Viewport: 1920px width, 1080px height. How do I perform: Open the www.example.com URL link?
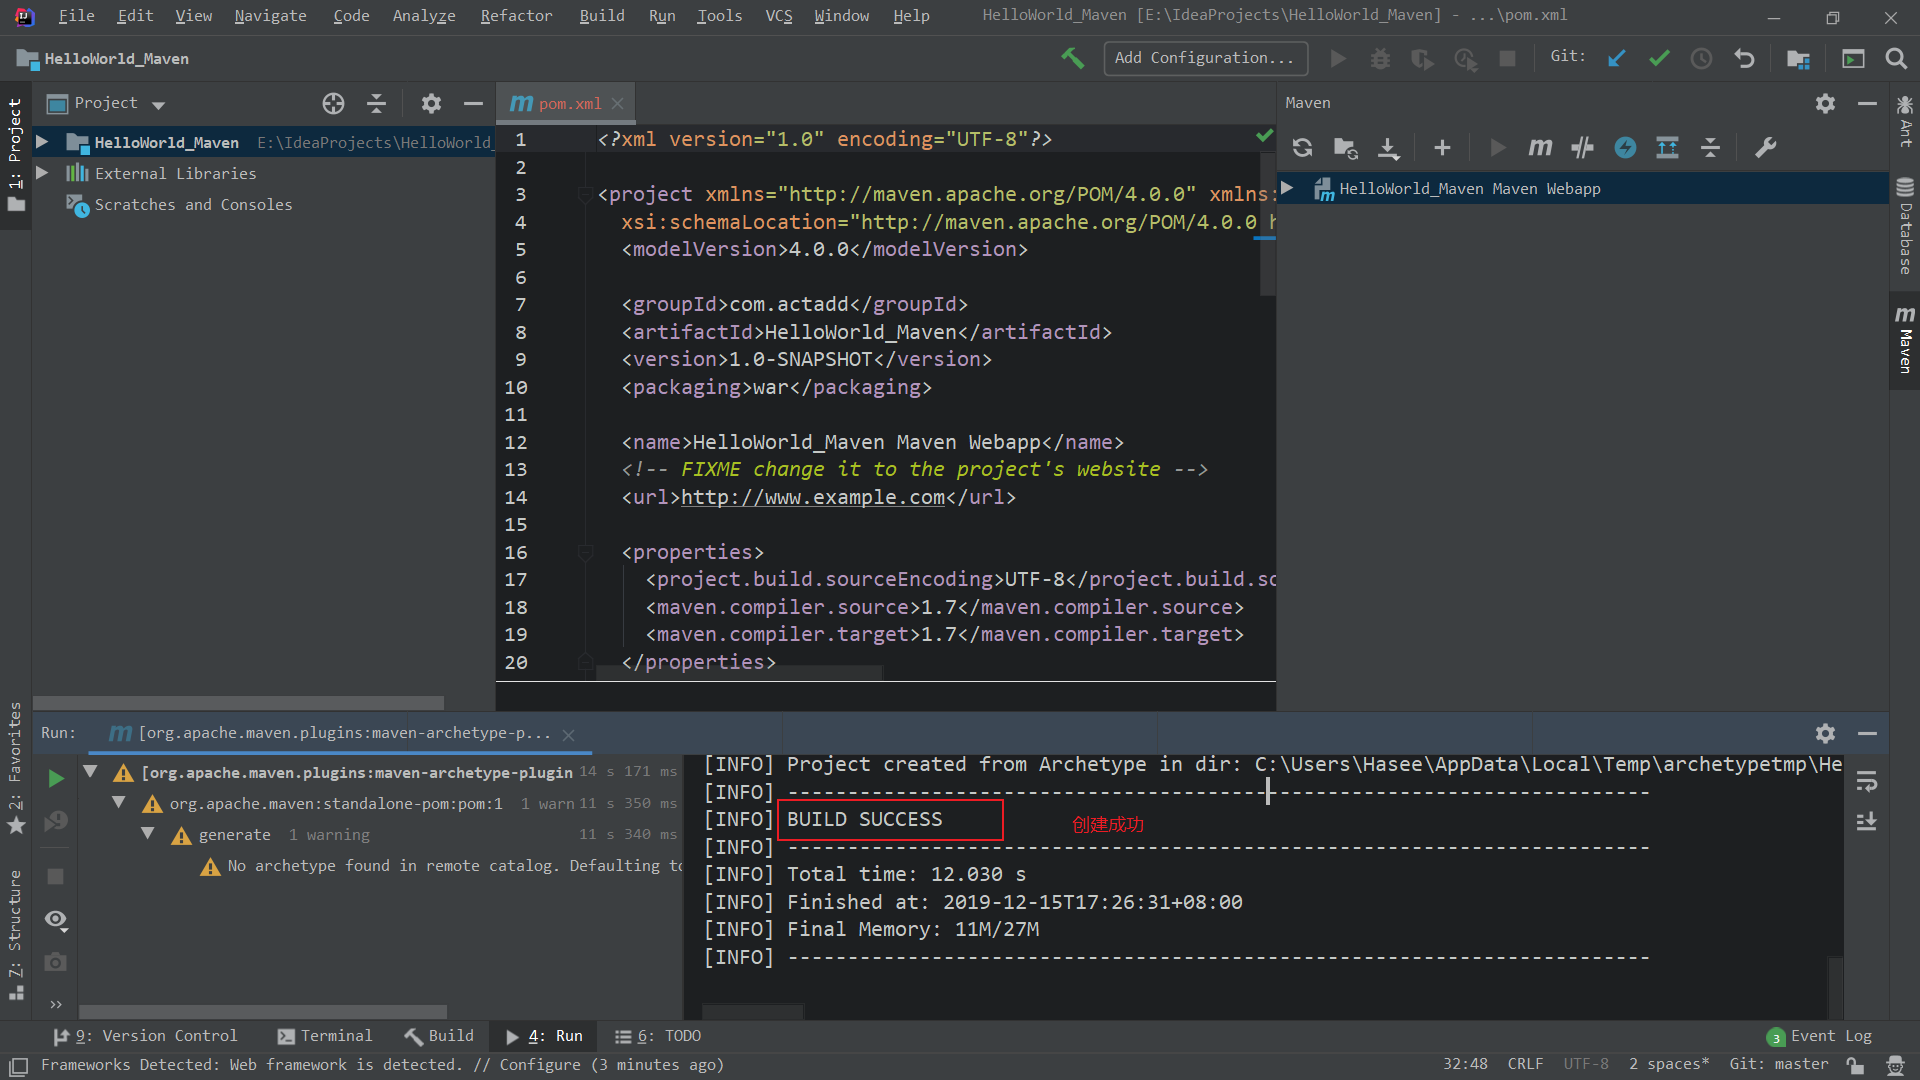812,497
